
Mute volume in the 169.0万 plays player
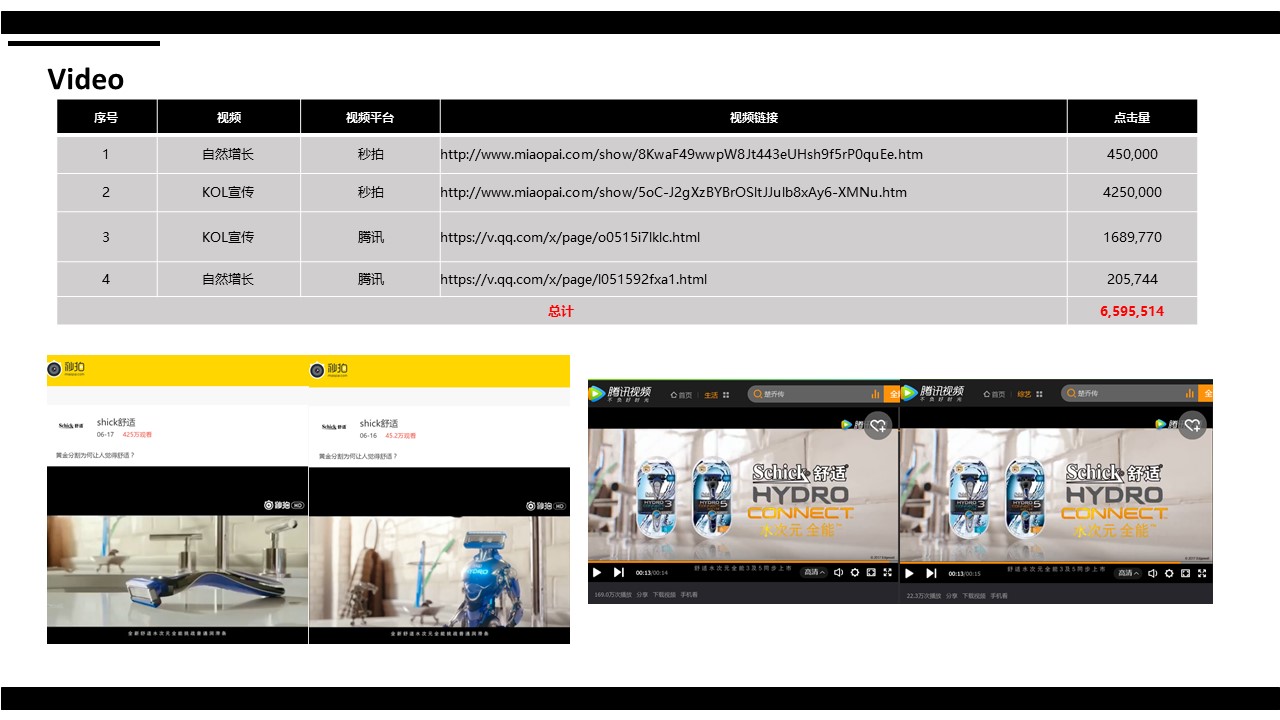(839, 573)
